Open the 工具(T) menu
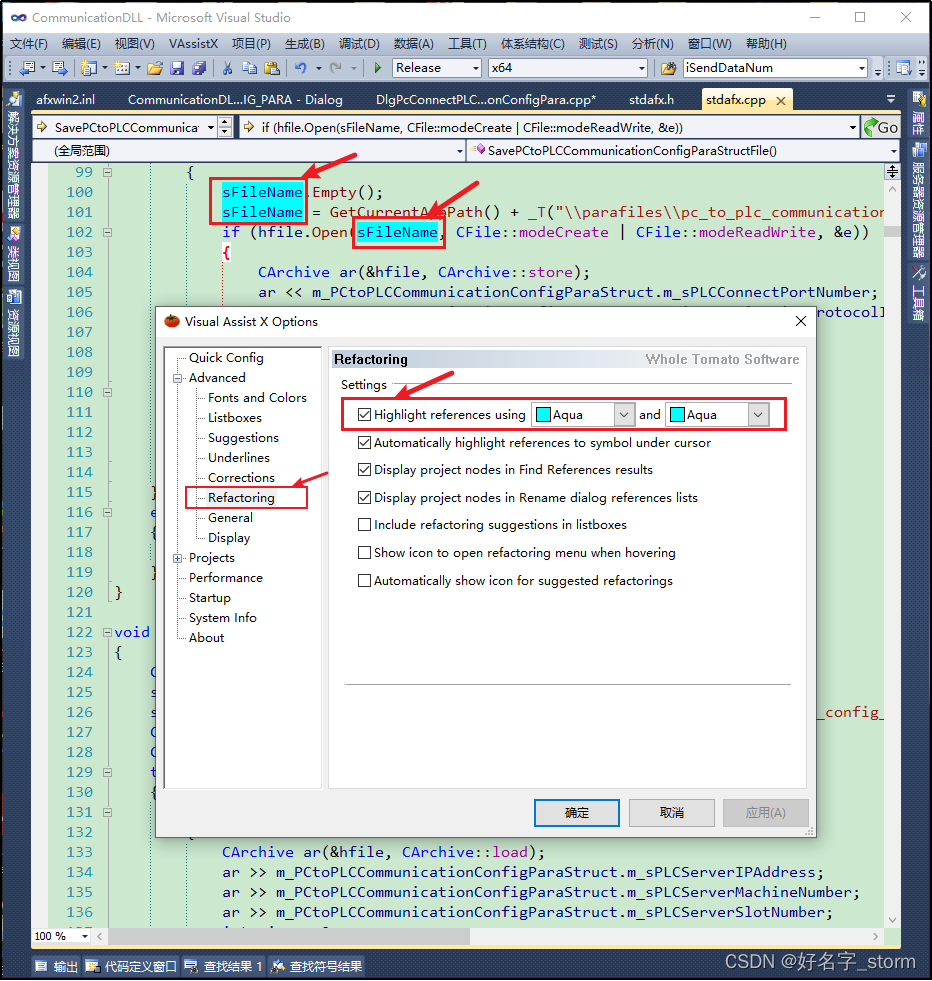Viewport: 932px width, 981px height. point(467,44)
